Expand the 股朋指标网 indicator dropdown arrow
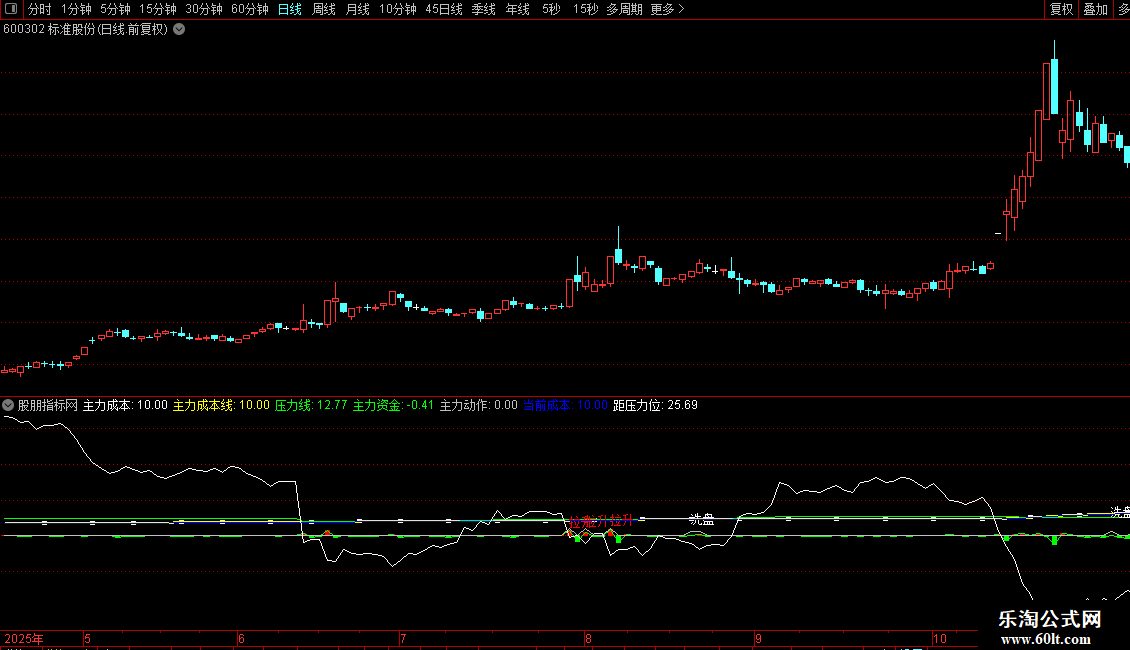 [x=9, y=405]
